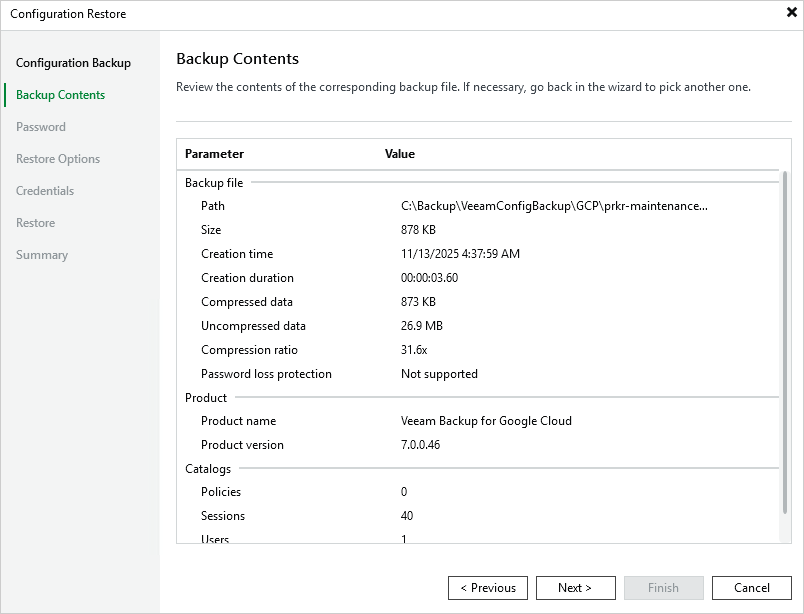Click the Not supported value
The height and width of the screenshot is (614, 804).
coord(439,374)
